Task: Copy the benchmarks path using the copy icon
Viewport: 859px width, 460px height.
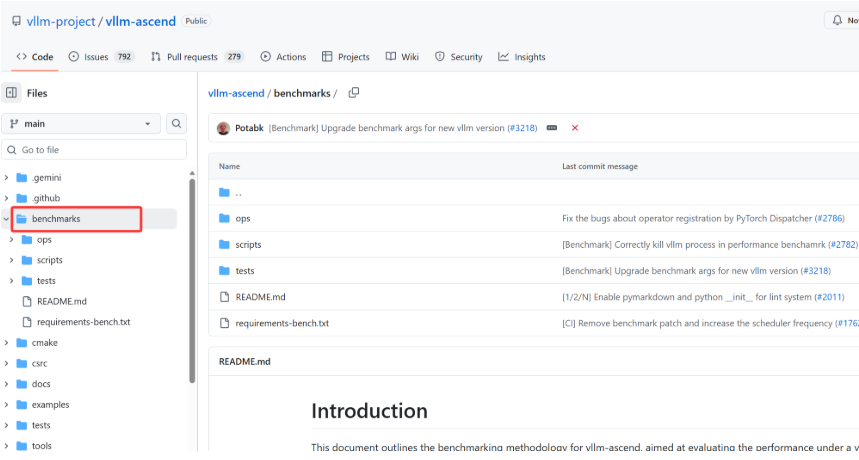Action: (353, 93)
